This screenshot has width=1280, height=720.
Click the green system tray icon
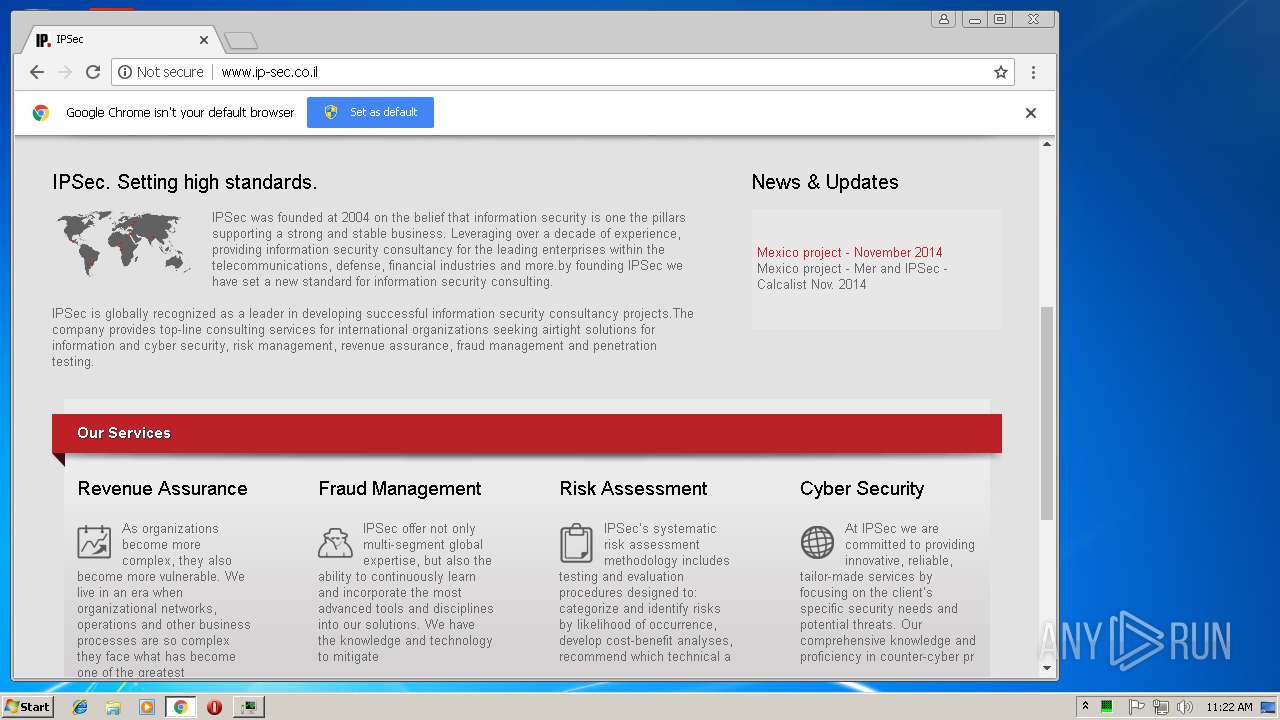[x=1107, y=707]
